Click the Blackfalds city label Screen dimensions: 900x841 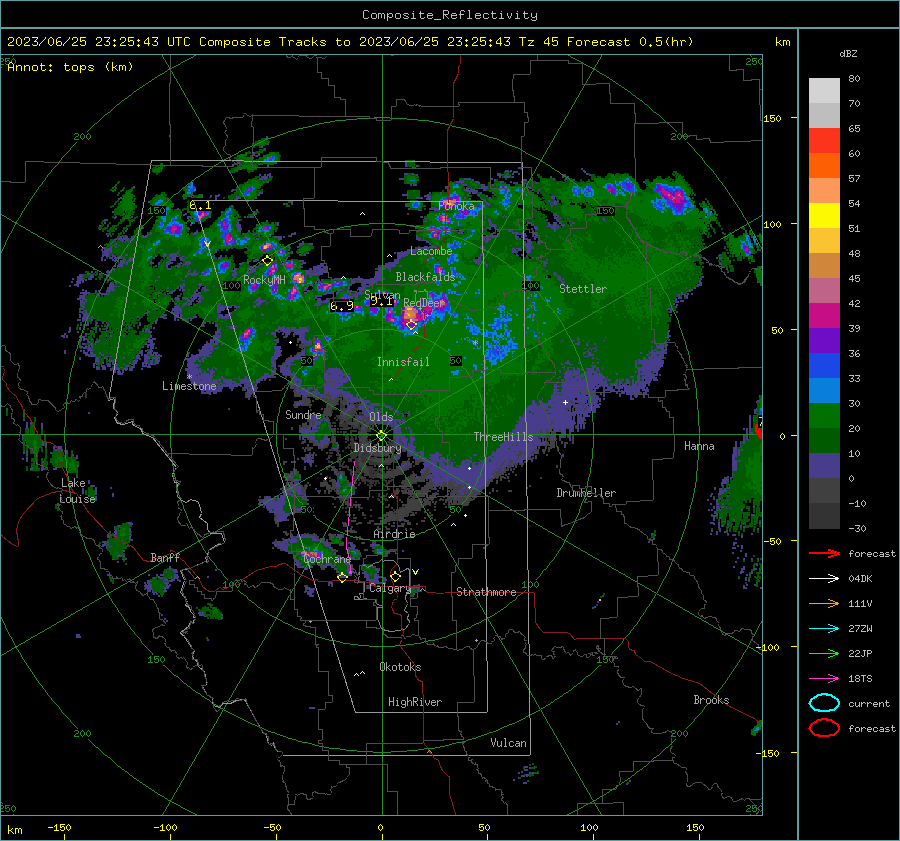point(425,277)
